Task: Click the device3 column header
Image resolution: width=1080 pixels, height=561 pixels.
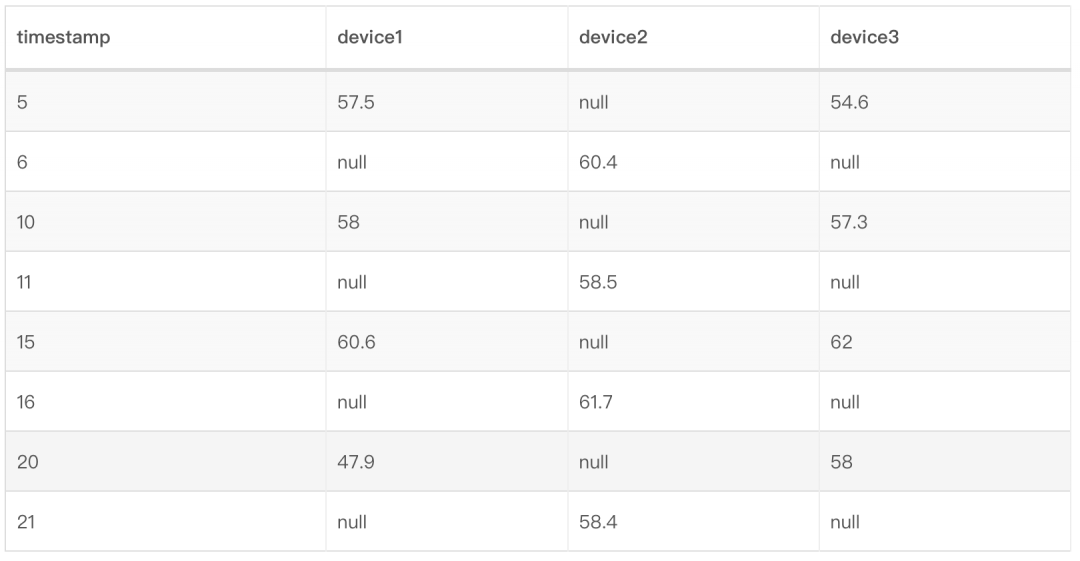Action: tap(859, 38)
